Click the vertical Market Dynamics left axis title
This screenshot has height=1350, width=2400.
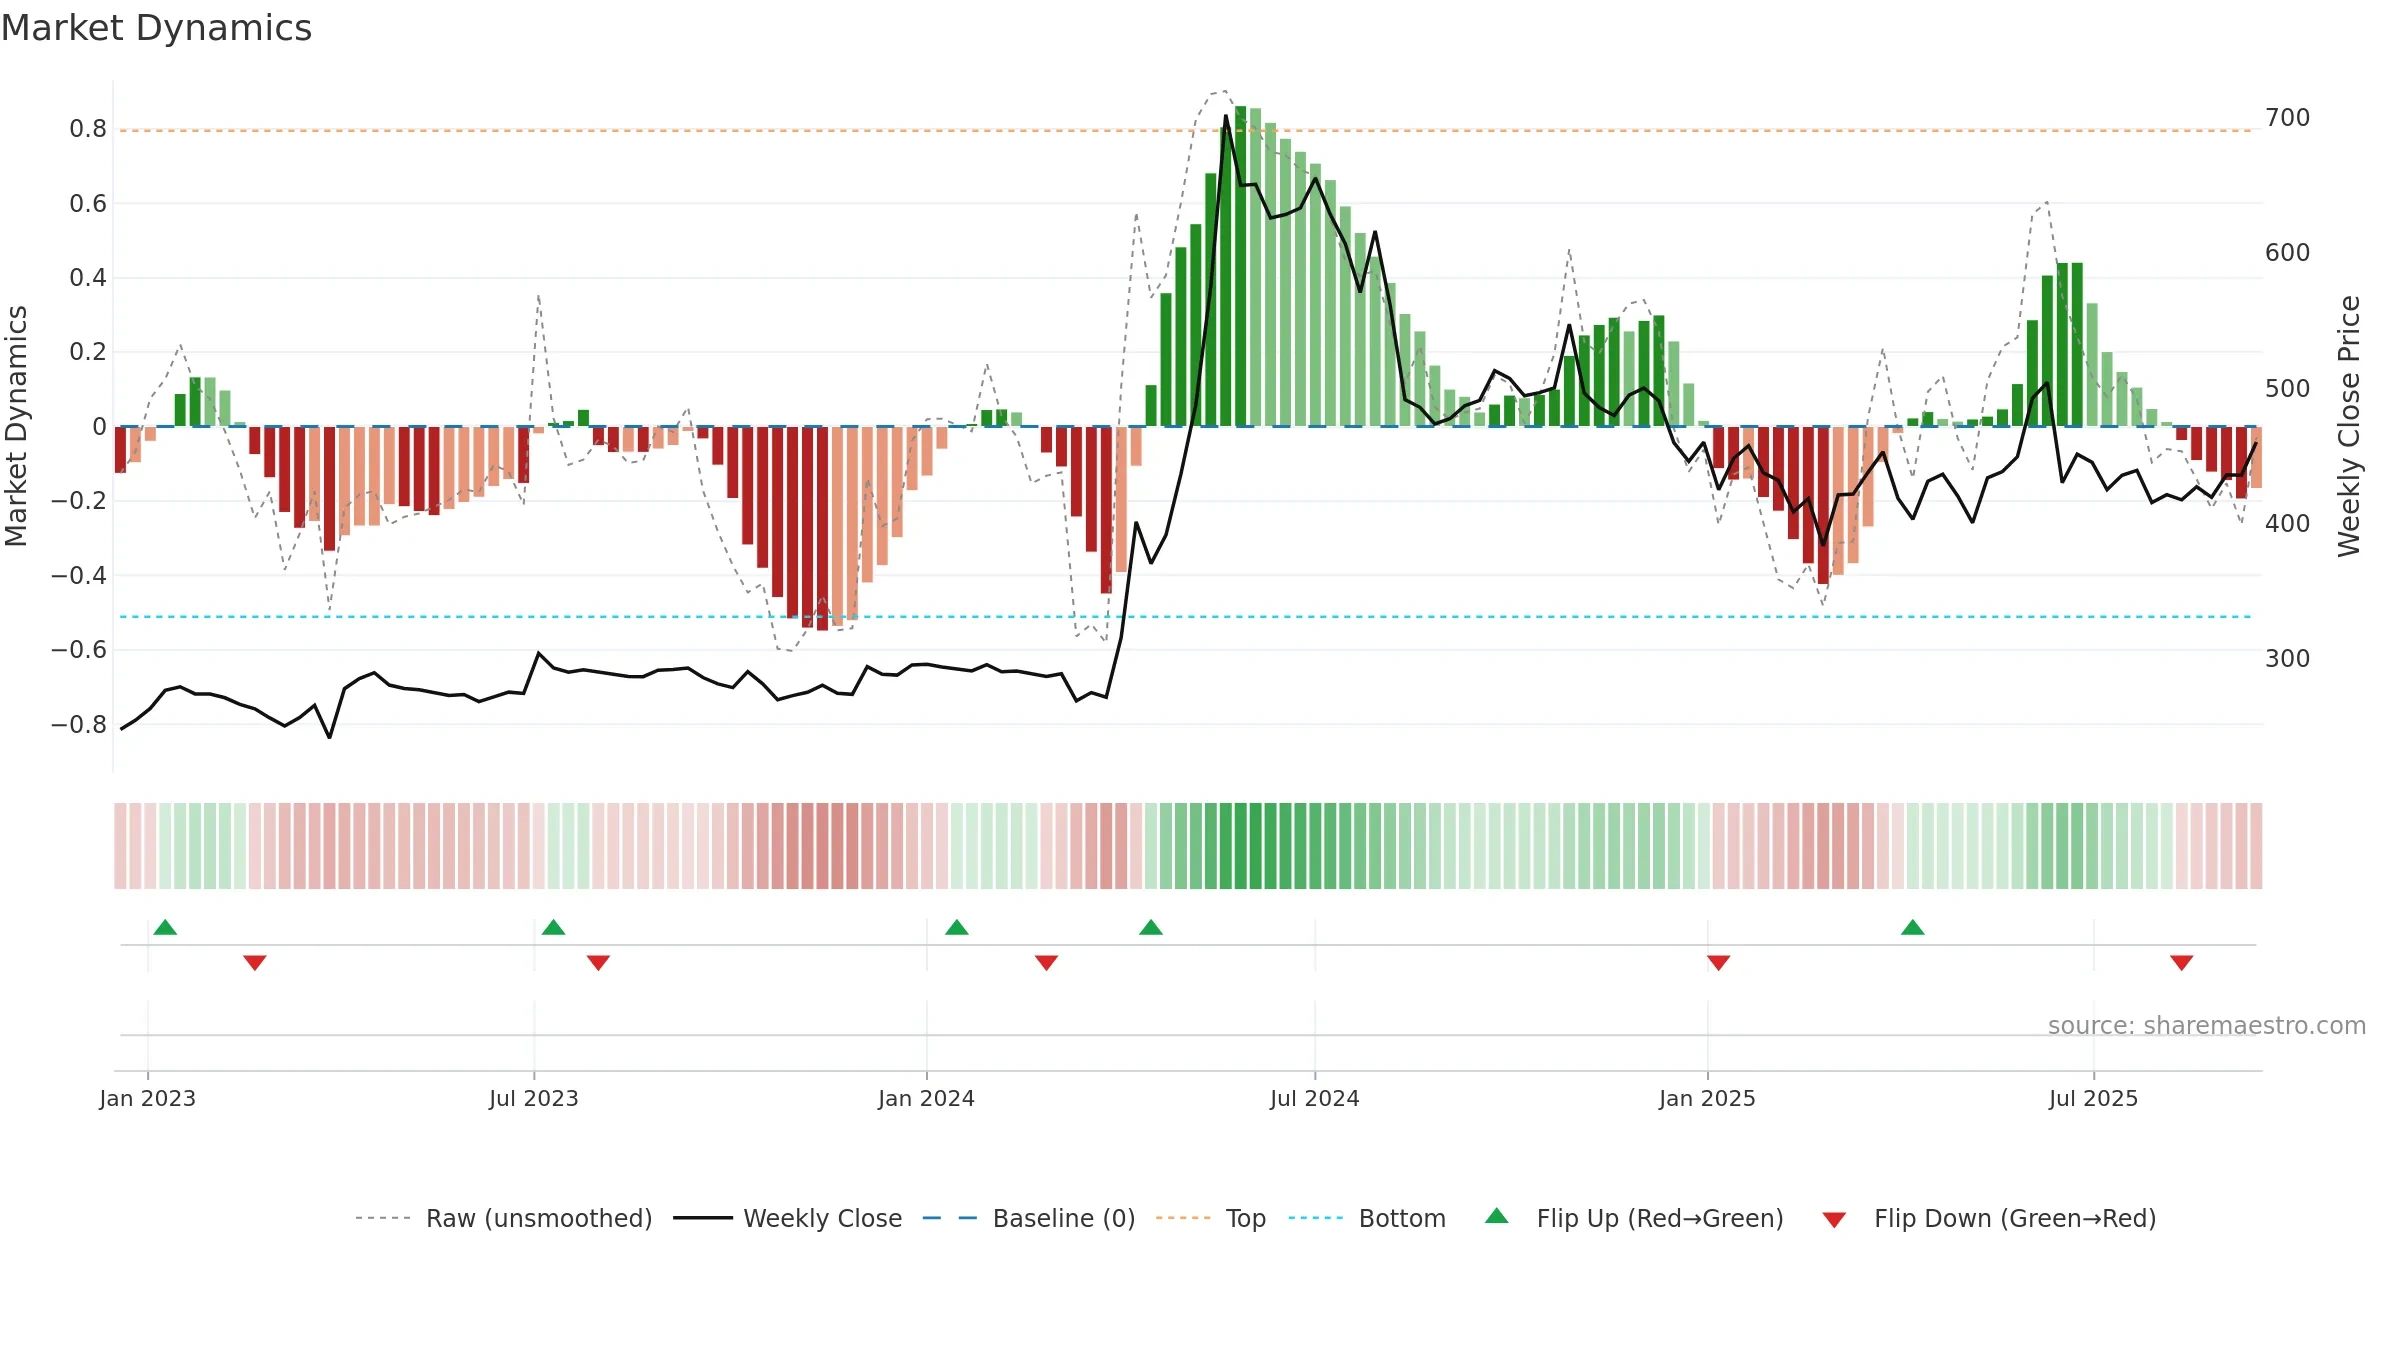tap(16, 426)
